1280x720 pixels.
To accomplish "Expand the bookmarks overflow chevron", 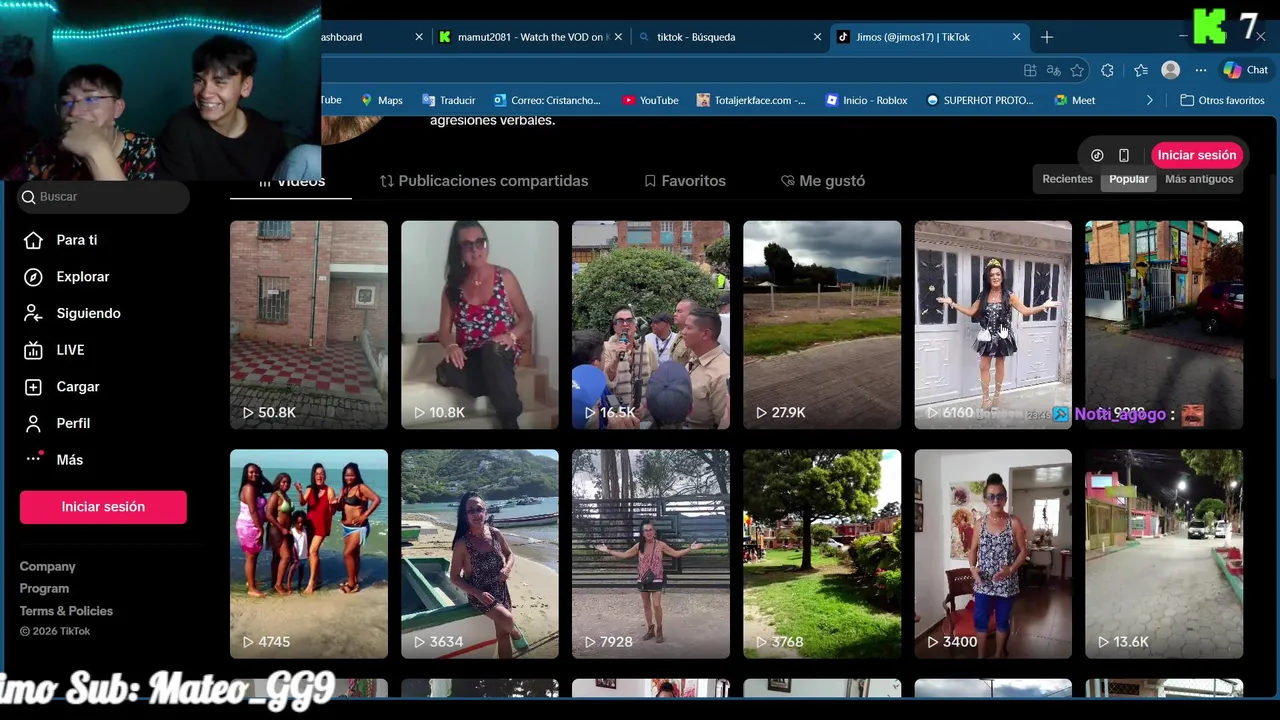I will [1149, 100].
